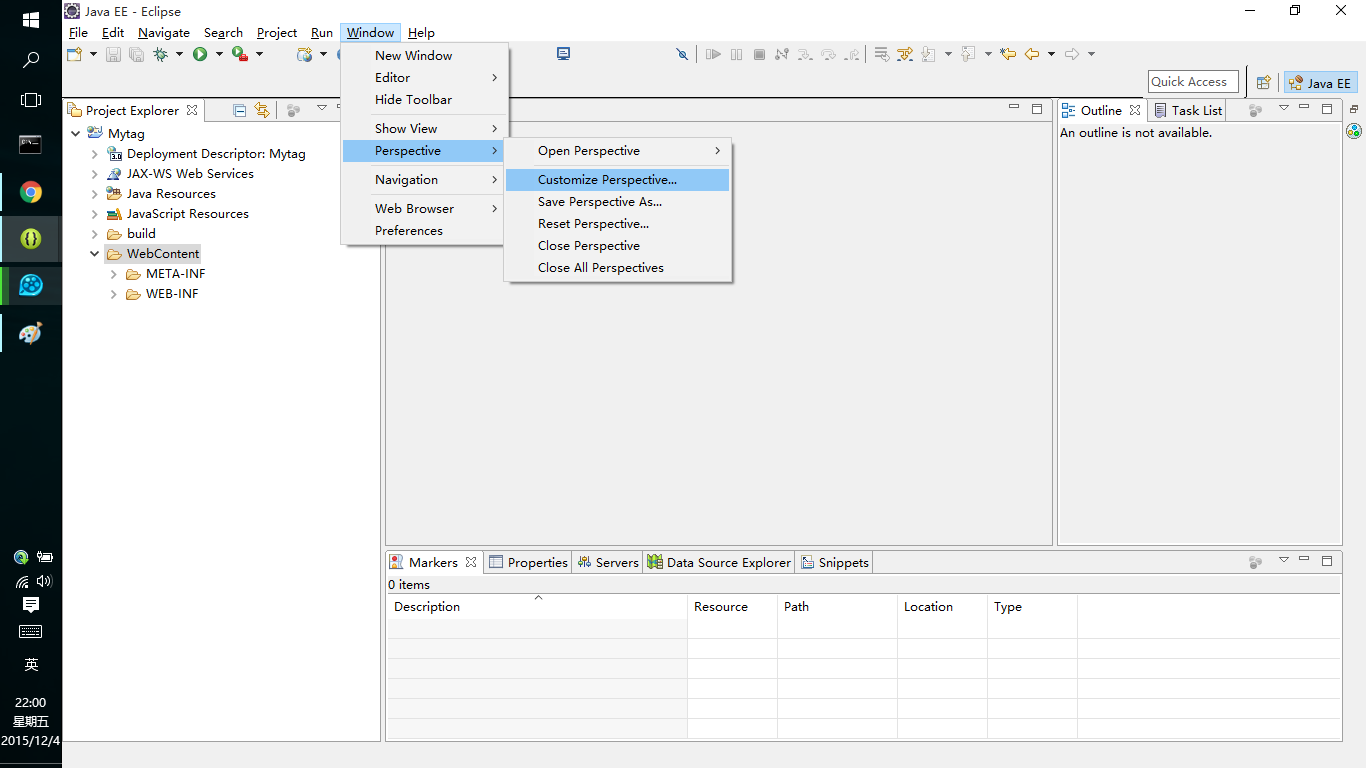Toggle Use Step Filters
This screenshot has height=768, width=1366.
(905, 54)
